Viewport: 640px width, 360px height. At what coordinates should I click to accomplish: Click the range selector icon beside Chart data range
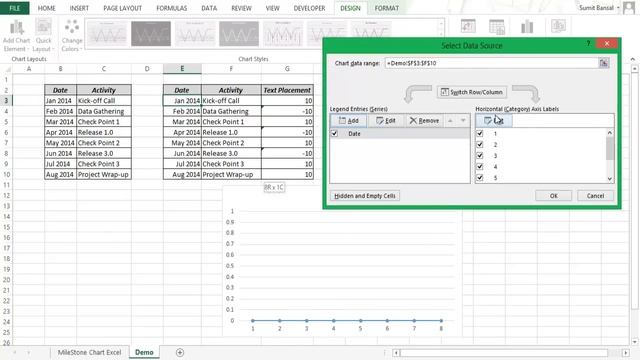click(604, 63)
